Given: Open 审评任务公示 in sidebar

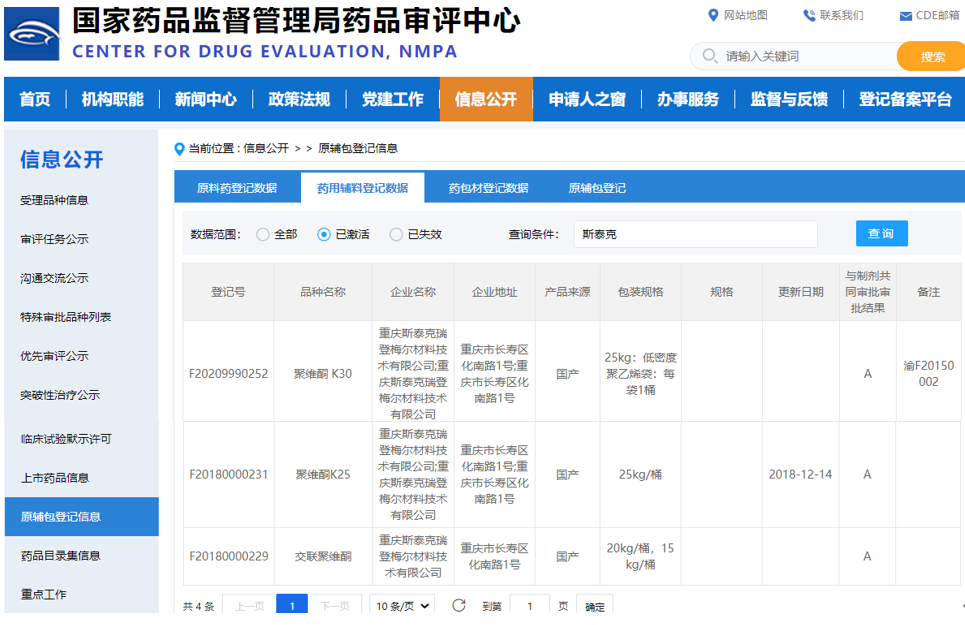Looking at the screenshot, I should pos(54,239).
